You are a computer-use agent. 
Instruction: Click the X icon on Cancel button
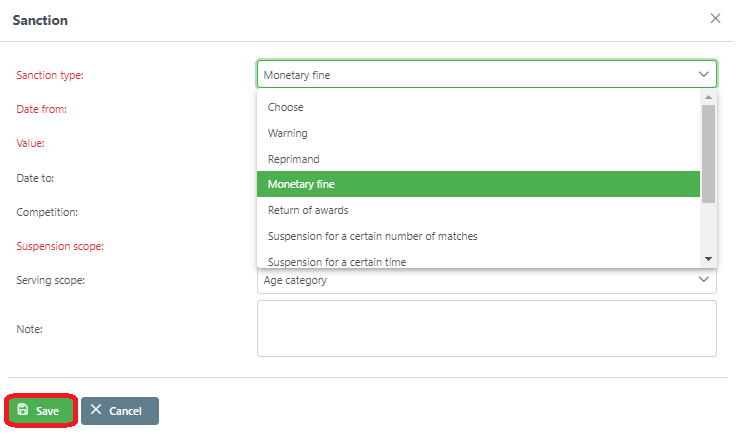pyautogui.click(x=96, y=410)
